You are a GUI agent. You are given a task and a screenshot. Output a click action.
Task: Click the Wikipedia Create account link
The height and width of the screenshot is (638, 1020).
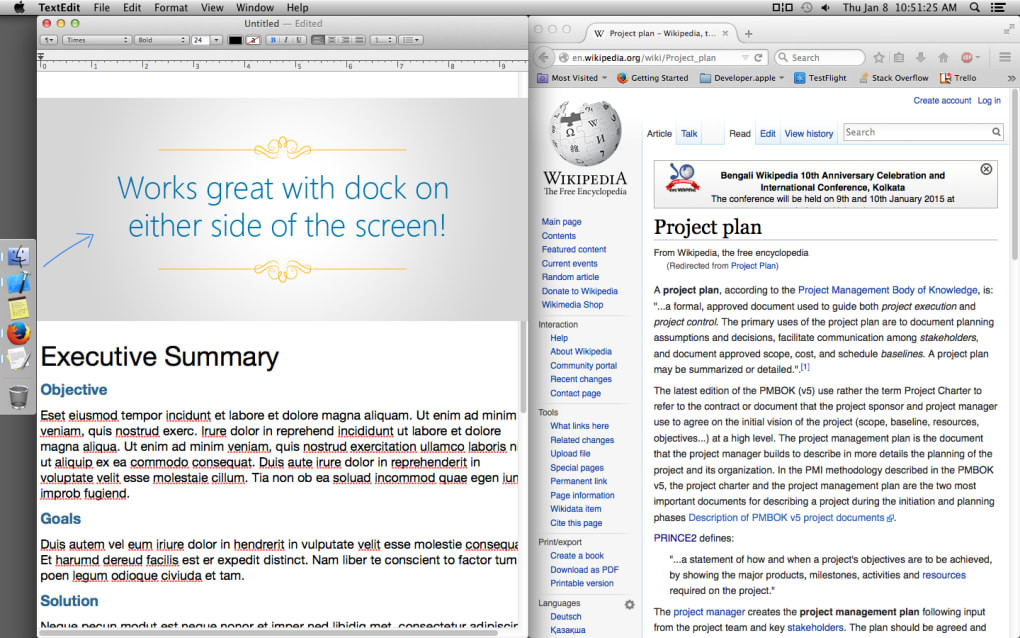click(x=942, y=100)
